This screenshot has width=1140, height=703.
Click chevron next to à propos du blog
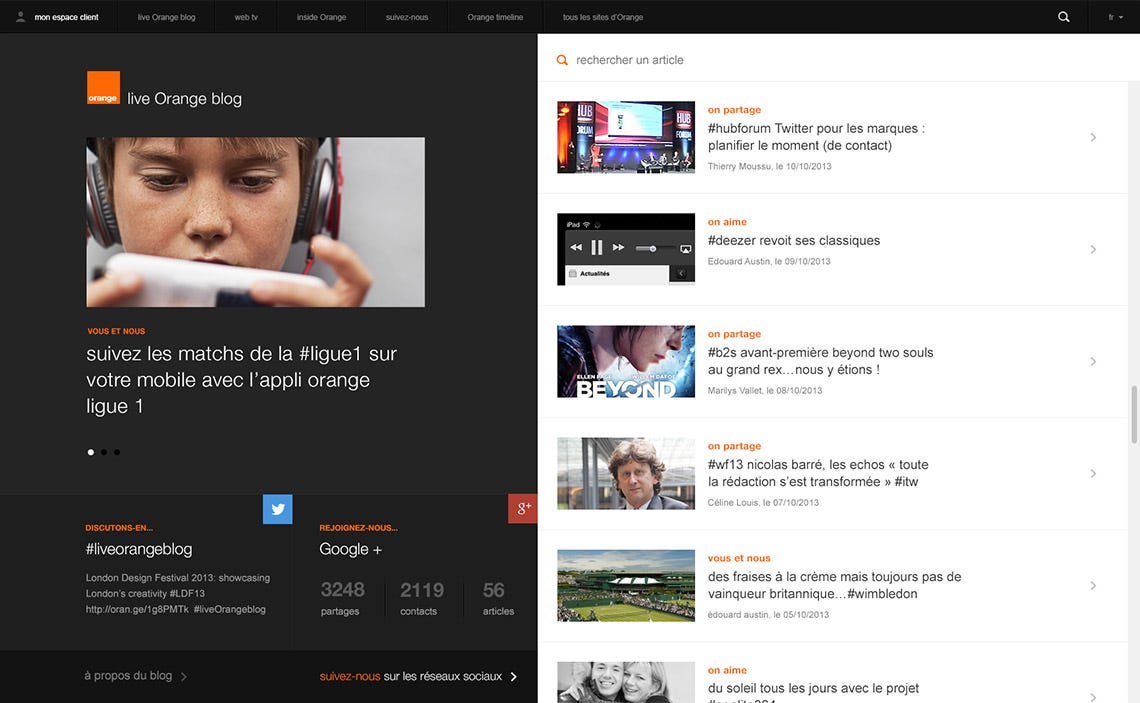point(183,677)
